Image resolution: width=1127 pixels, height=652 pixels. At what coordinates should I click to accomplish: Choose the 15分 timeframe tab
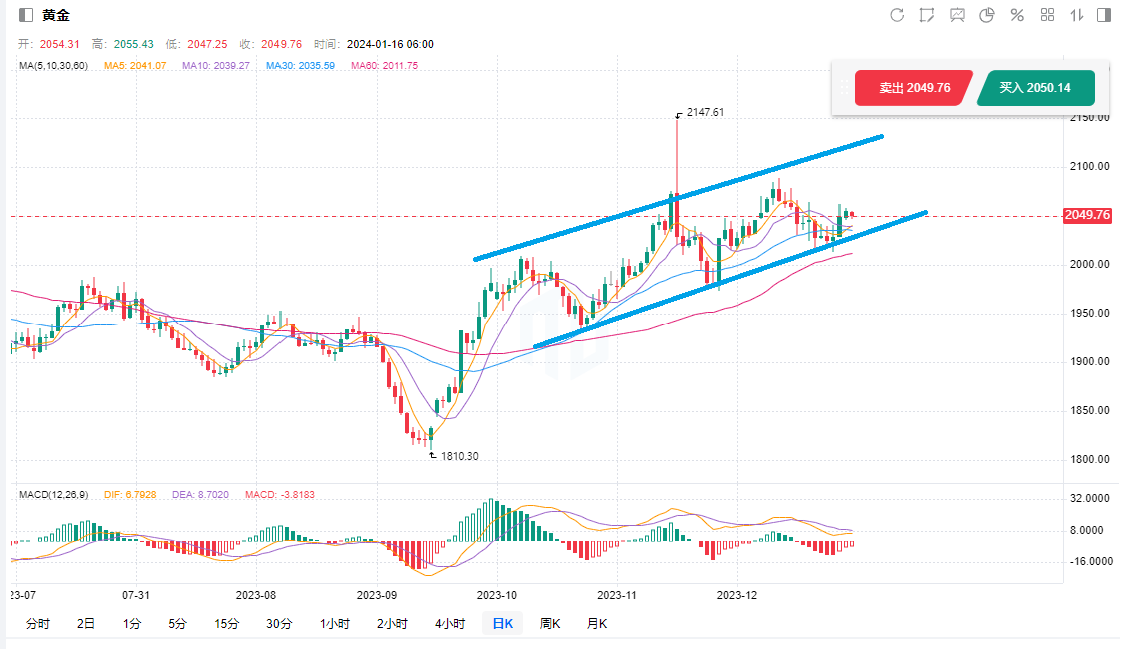click(226, 624)
